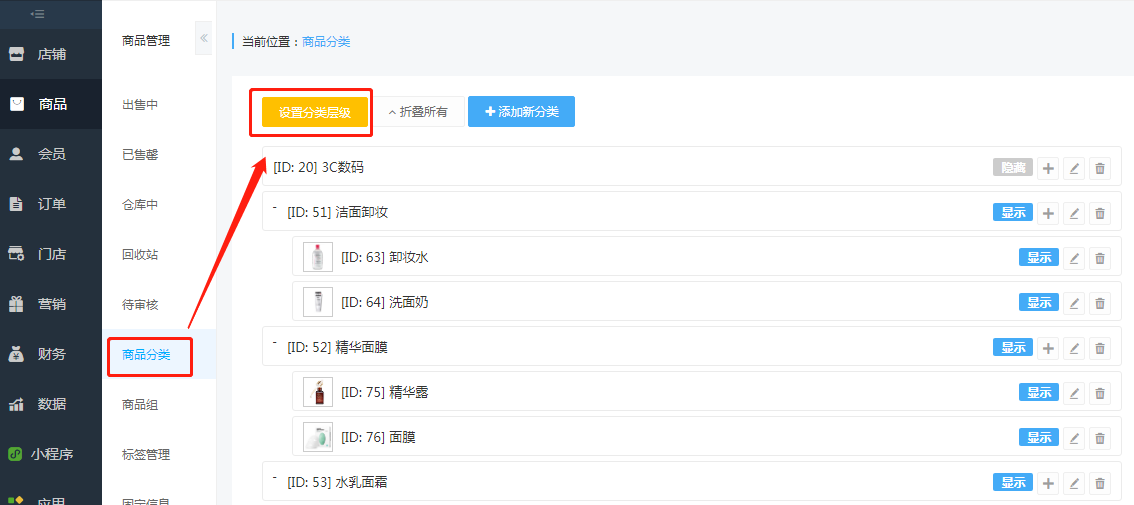
Task: Delete the 洗面奶 category
Action: tap(1100, 303)
